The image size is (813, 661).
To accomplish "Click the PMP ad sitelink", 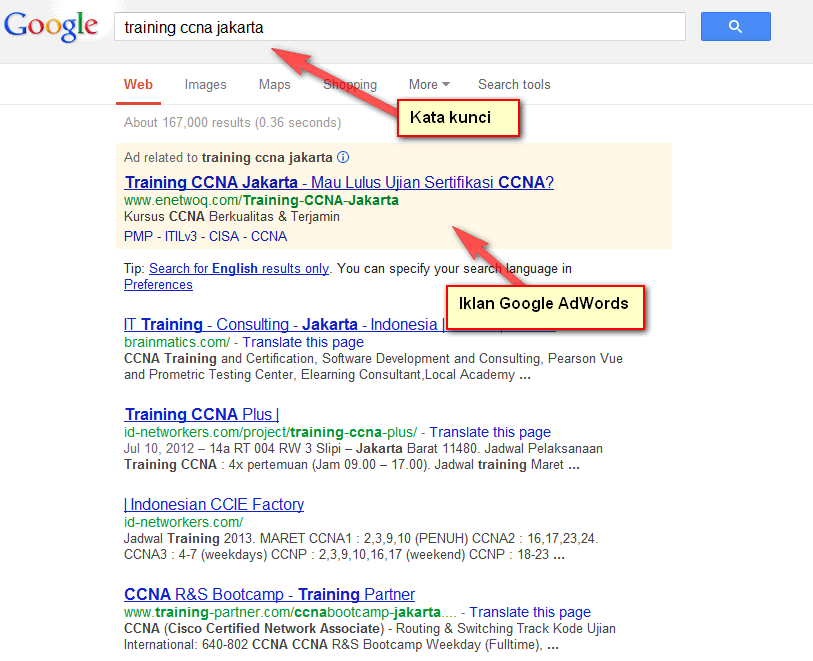I will point(138,236).
